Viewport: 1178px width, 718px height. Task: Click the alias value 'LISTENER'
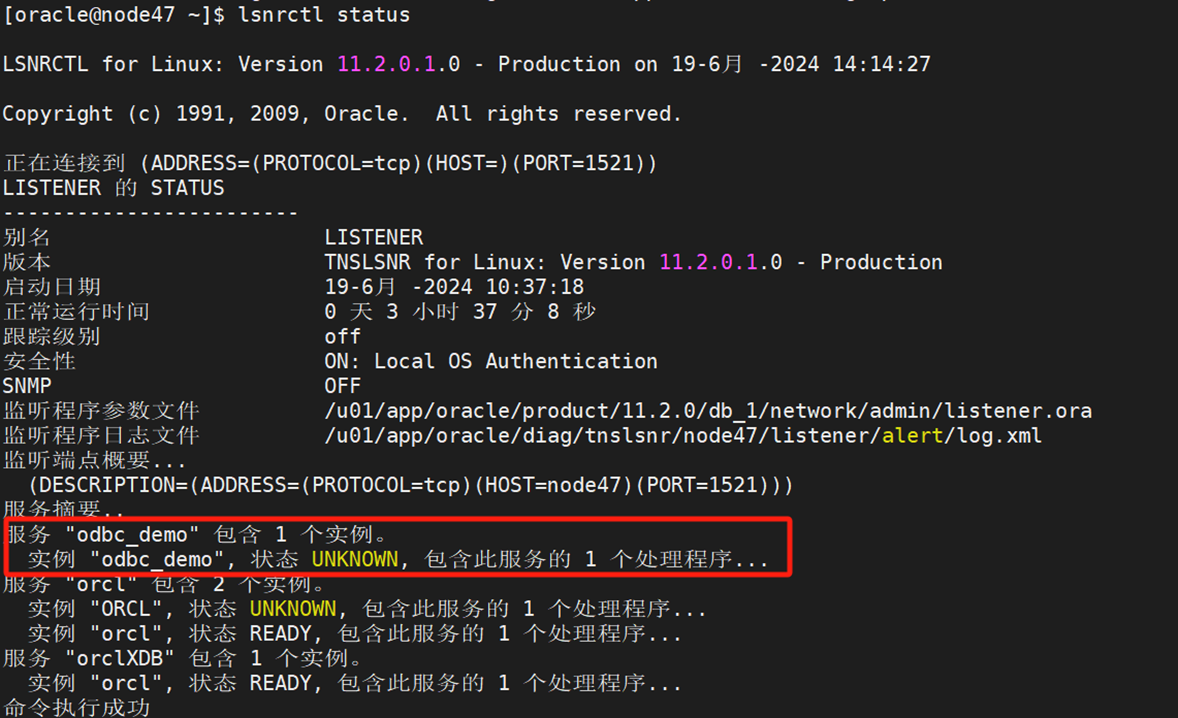(373, 238)
